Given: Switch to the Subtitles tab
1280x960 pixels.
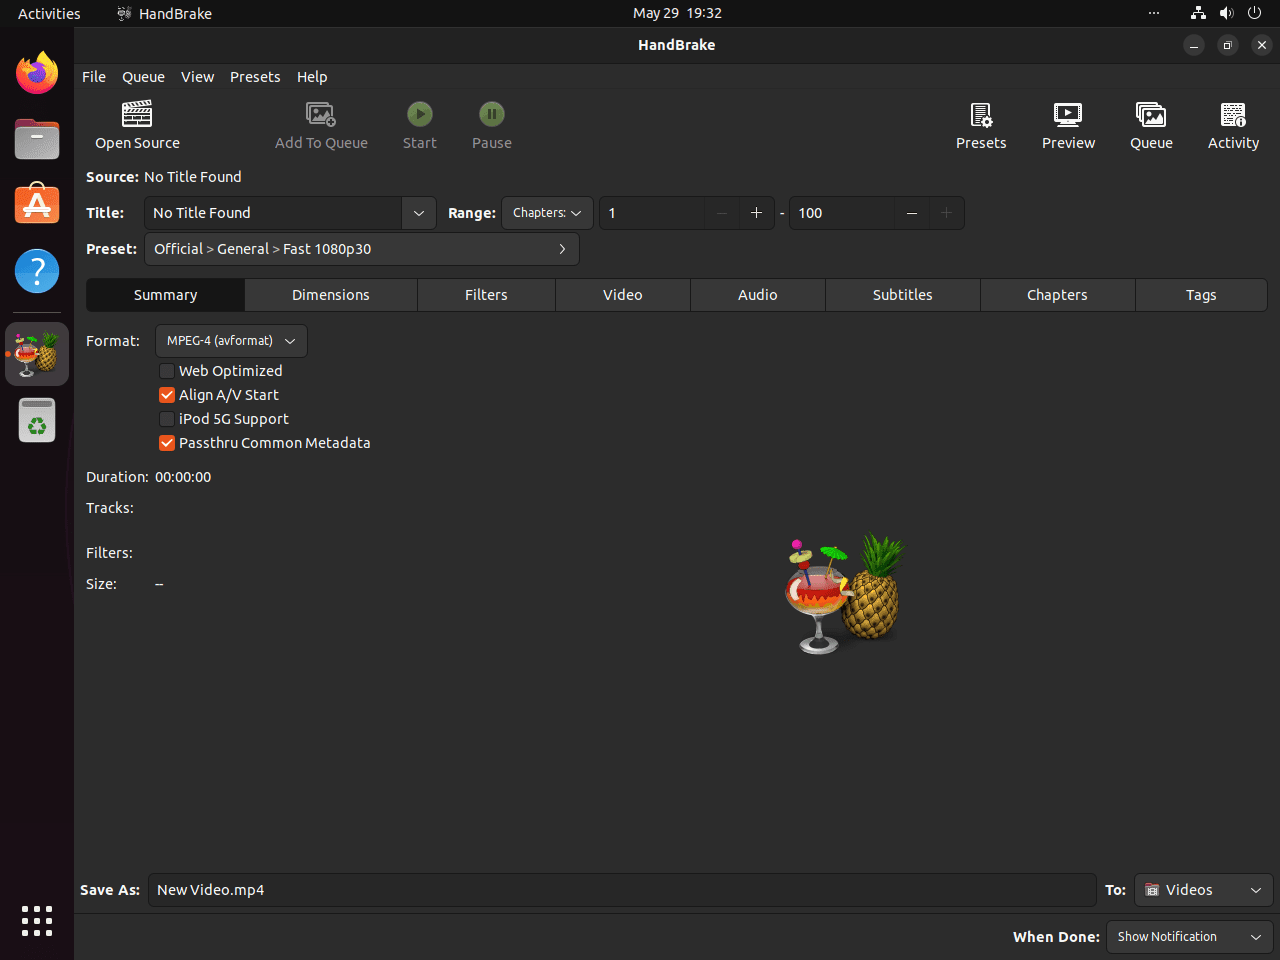Looking at the screenshot, I should [x=903, y=295].
